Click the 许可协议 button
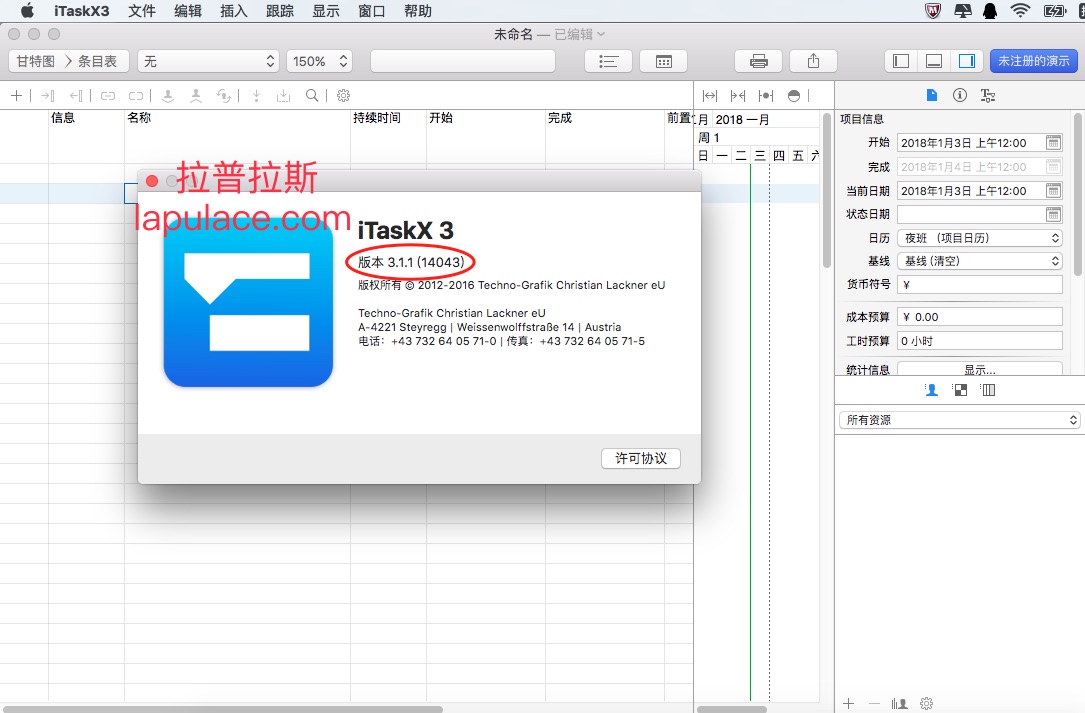1085x713 pixels. (641, 458)
